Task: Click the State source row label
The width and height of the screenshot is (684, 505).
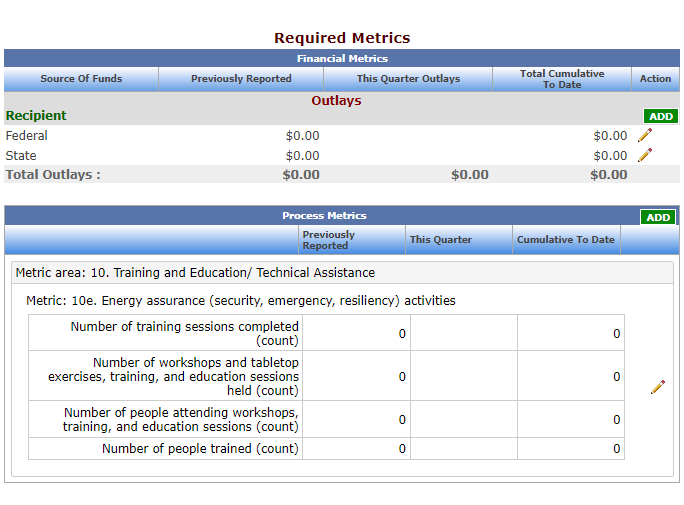Action: pos(21,156)
